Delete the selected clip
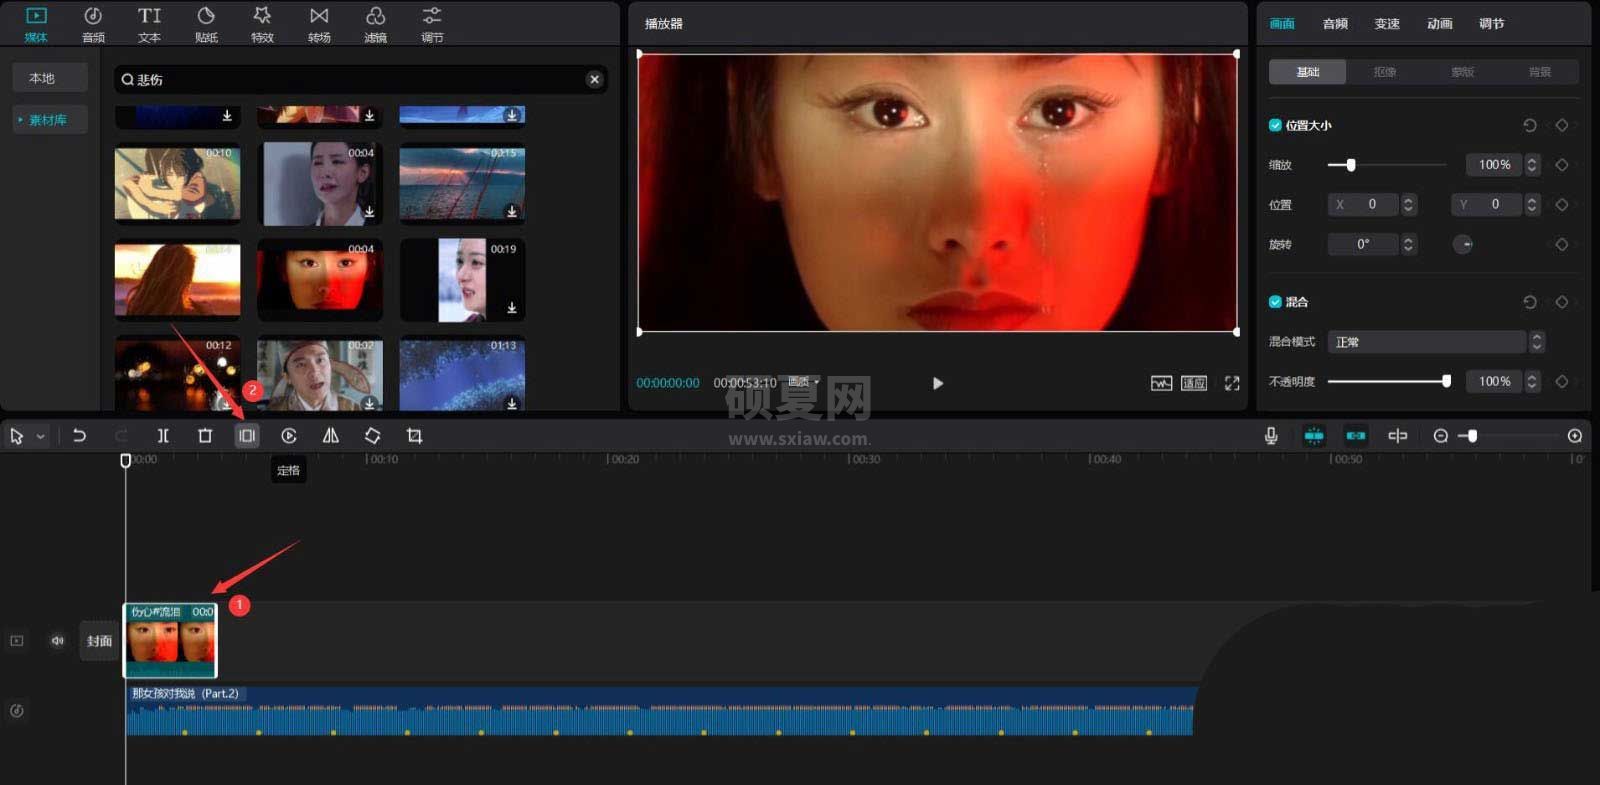This screenshot has width=1600, height=785. 205,436
